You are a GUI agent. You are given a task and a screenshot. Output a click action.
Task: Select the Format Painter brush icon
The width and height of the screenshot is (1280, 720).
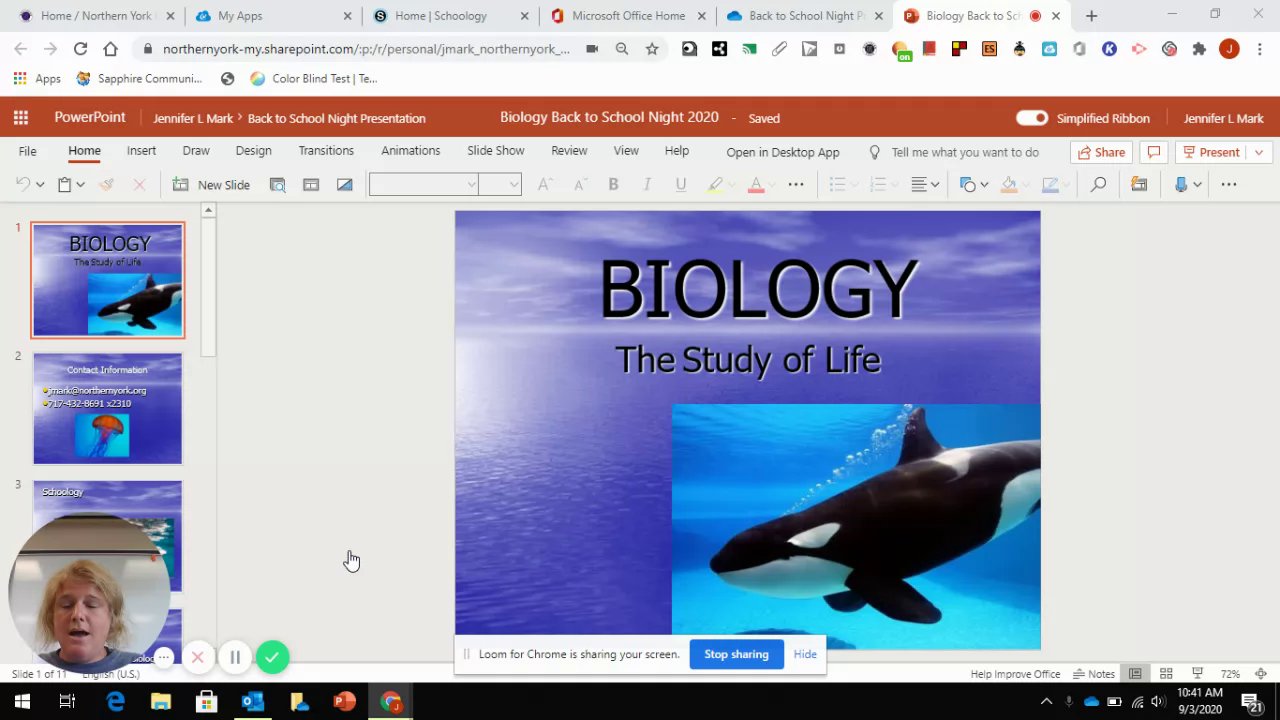107,184
